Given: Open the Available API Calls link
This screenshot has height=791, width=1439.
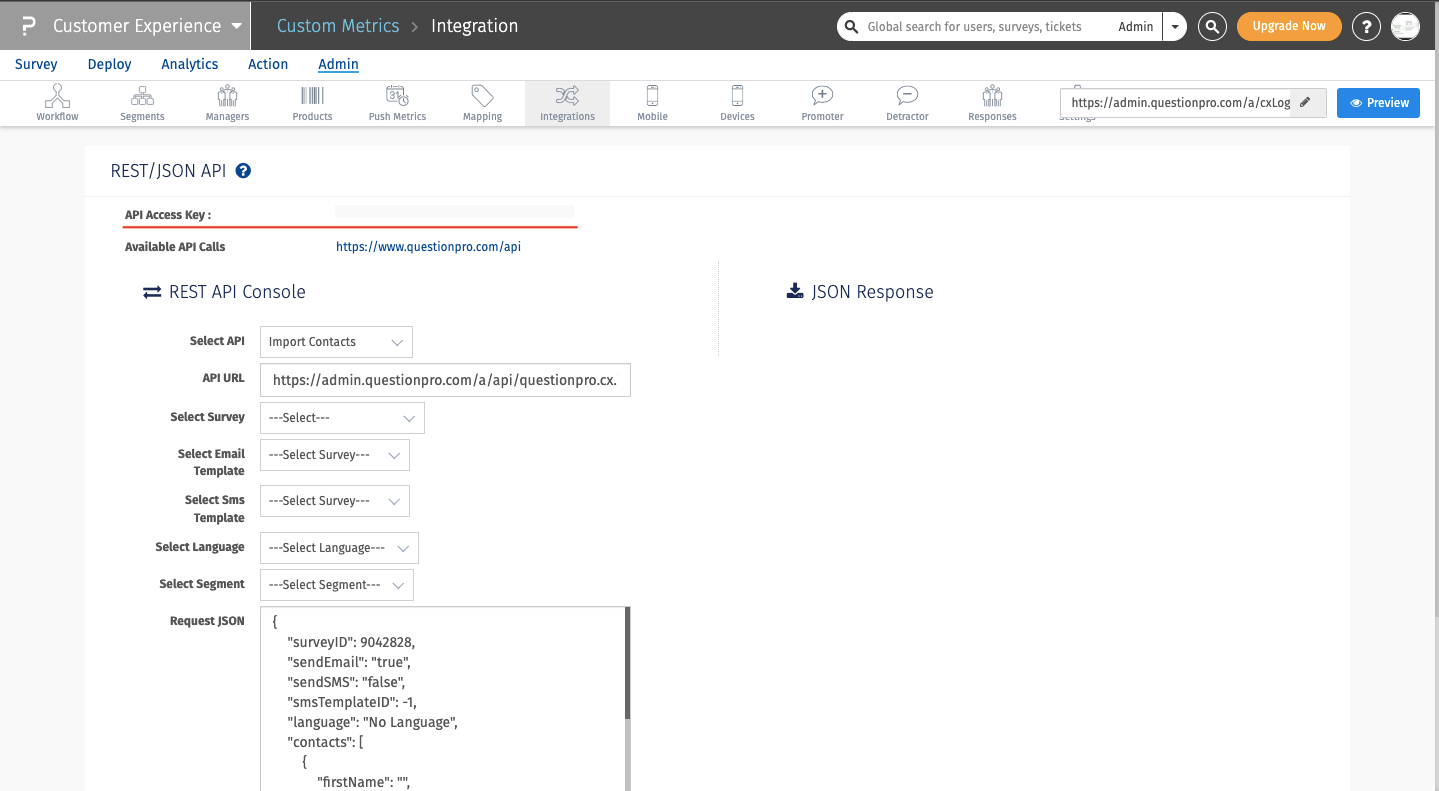Looking at the screenshot, I should point(428,246).
